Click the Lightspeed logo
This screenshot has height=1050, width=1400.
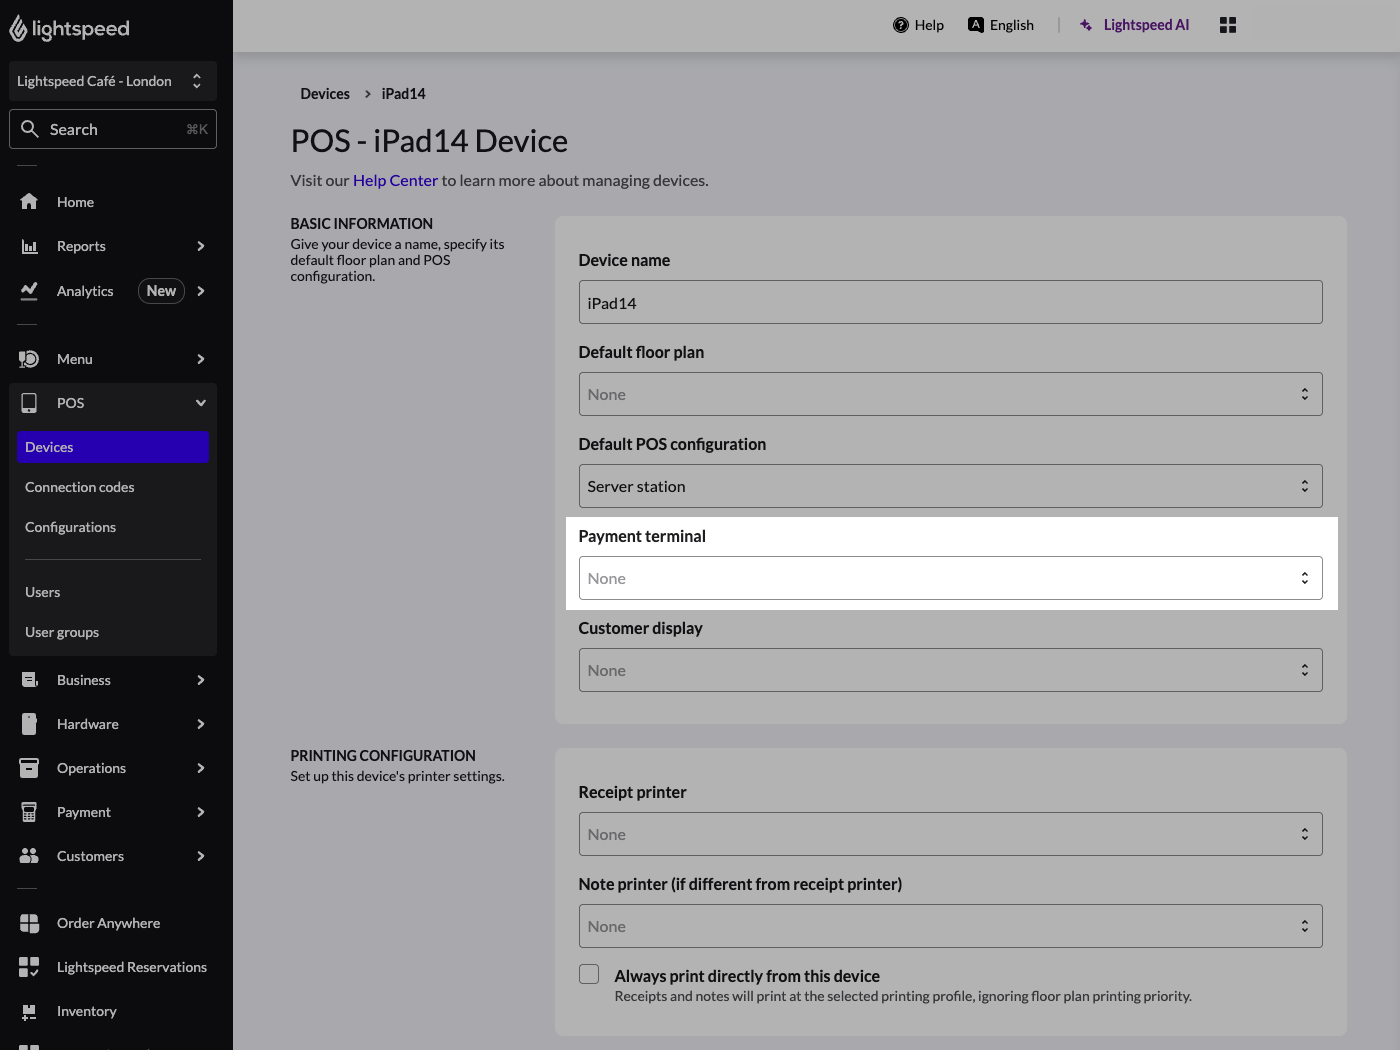68,28
